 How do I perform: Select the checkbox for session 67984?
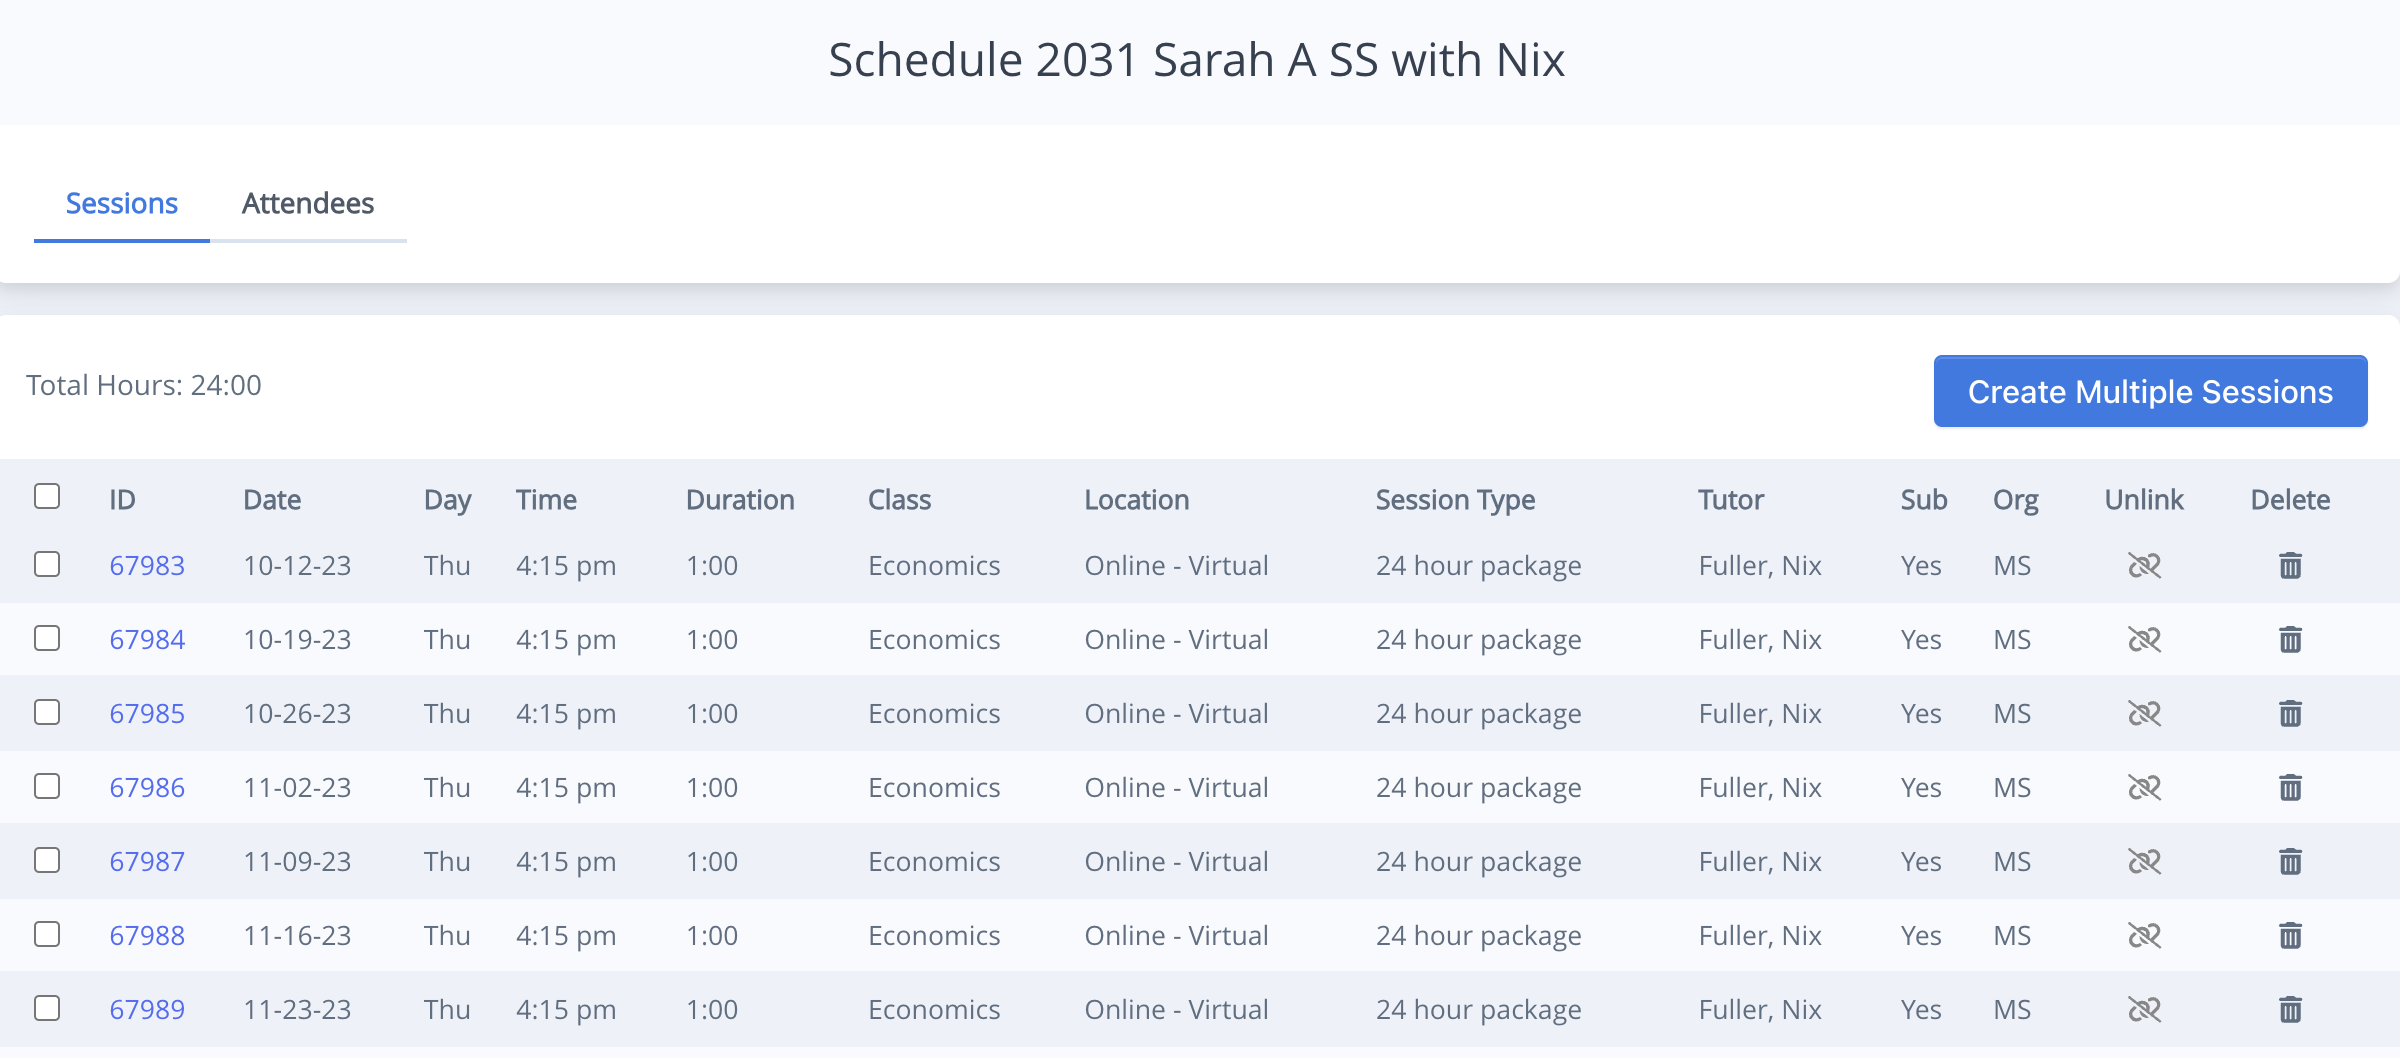(47, 639)
